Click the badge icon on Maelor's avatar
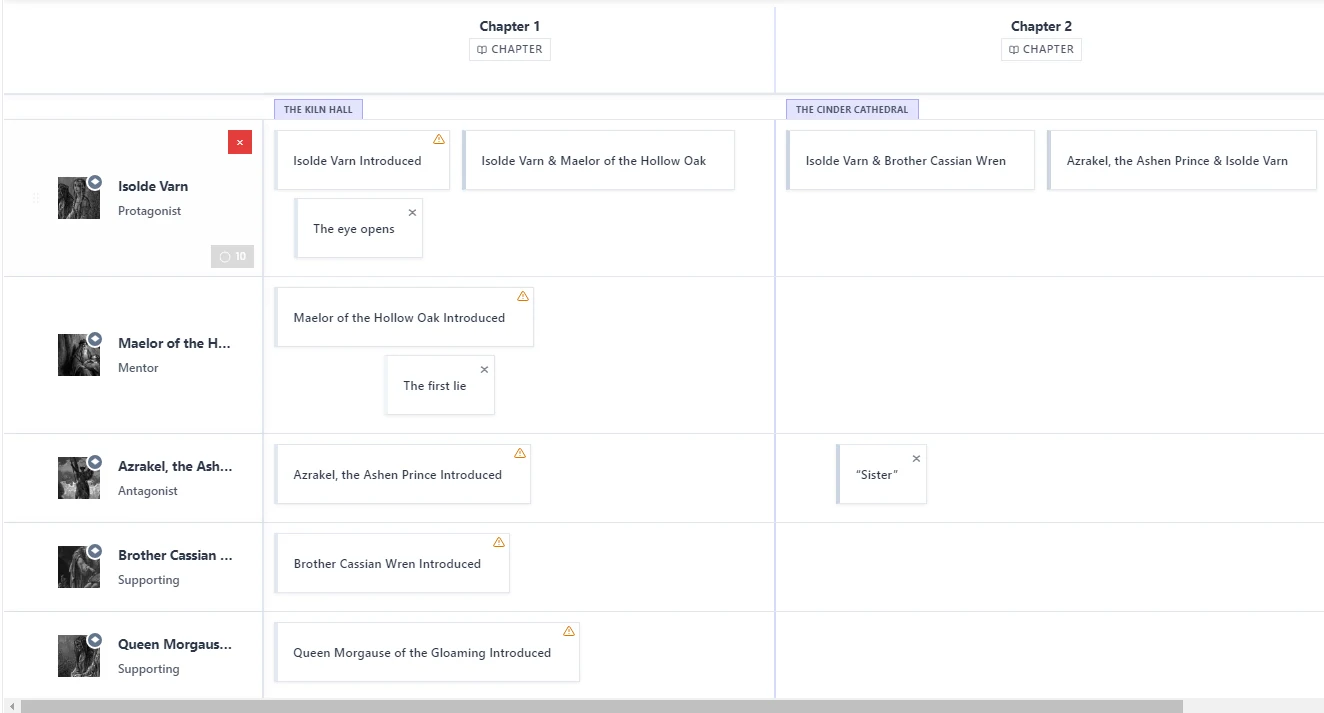 point(95,339)
